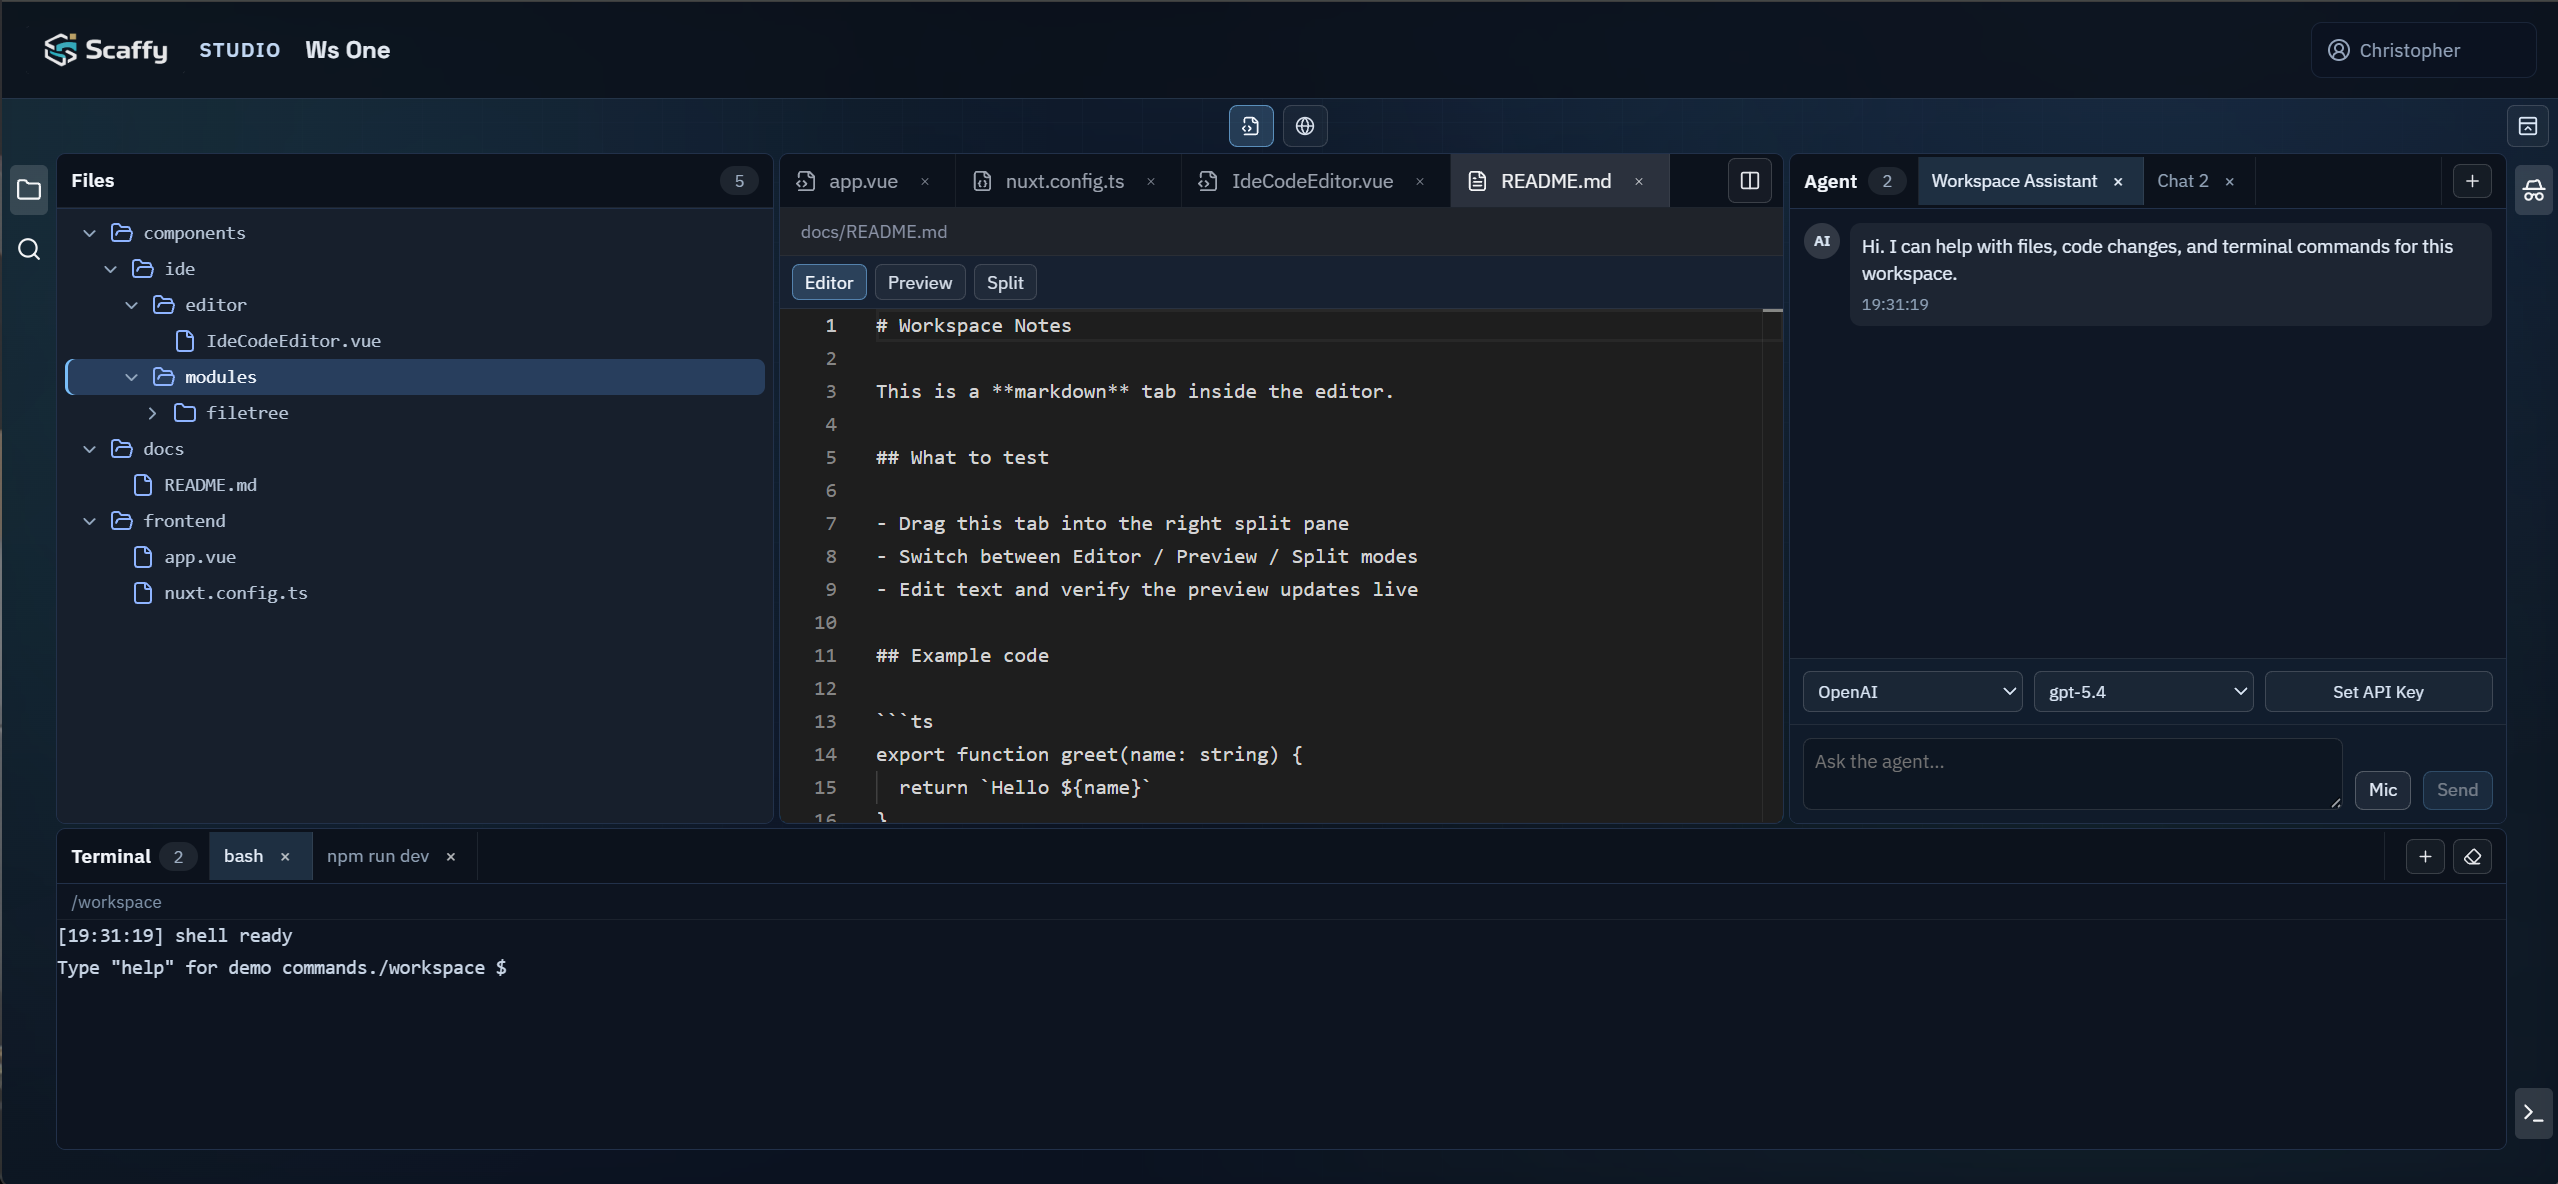
Task: Click the Ws One workspace name
Action: 348,50
